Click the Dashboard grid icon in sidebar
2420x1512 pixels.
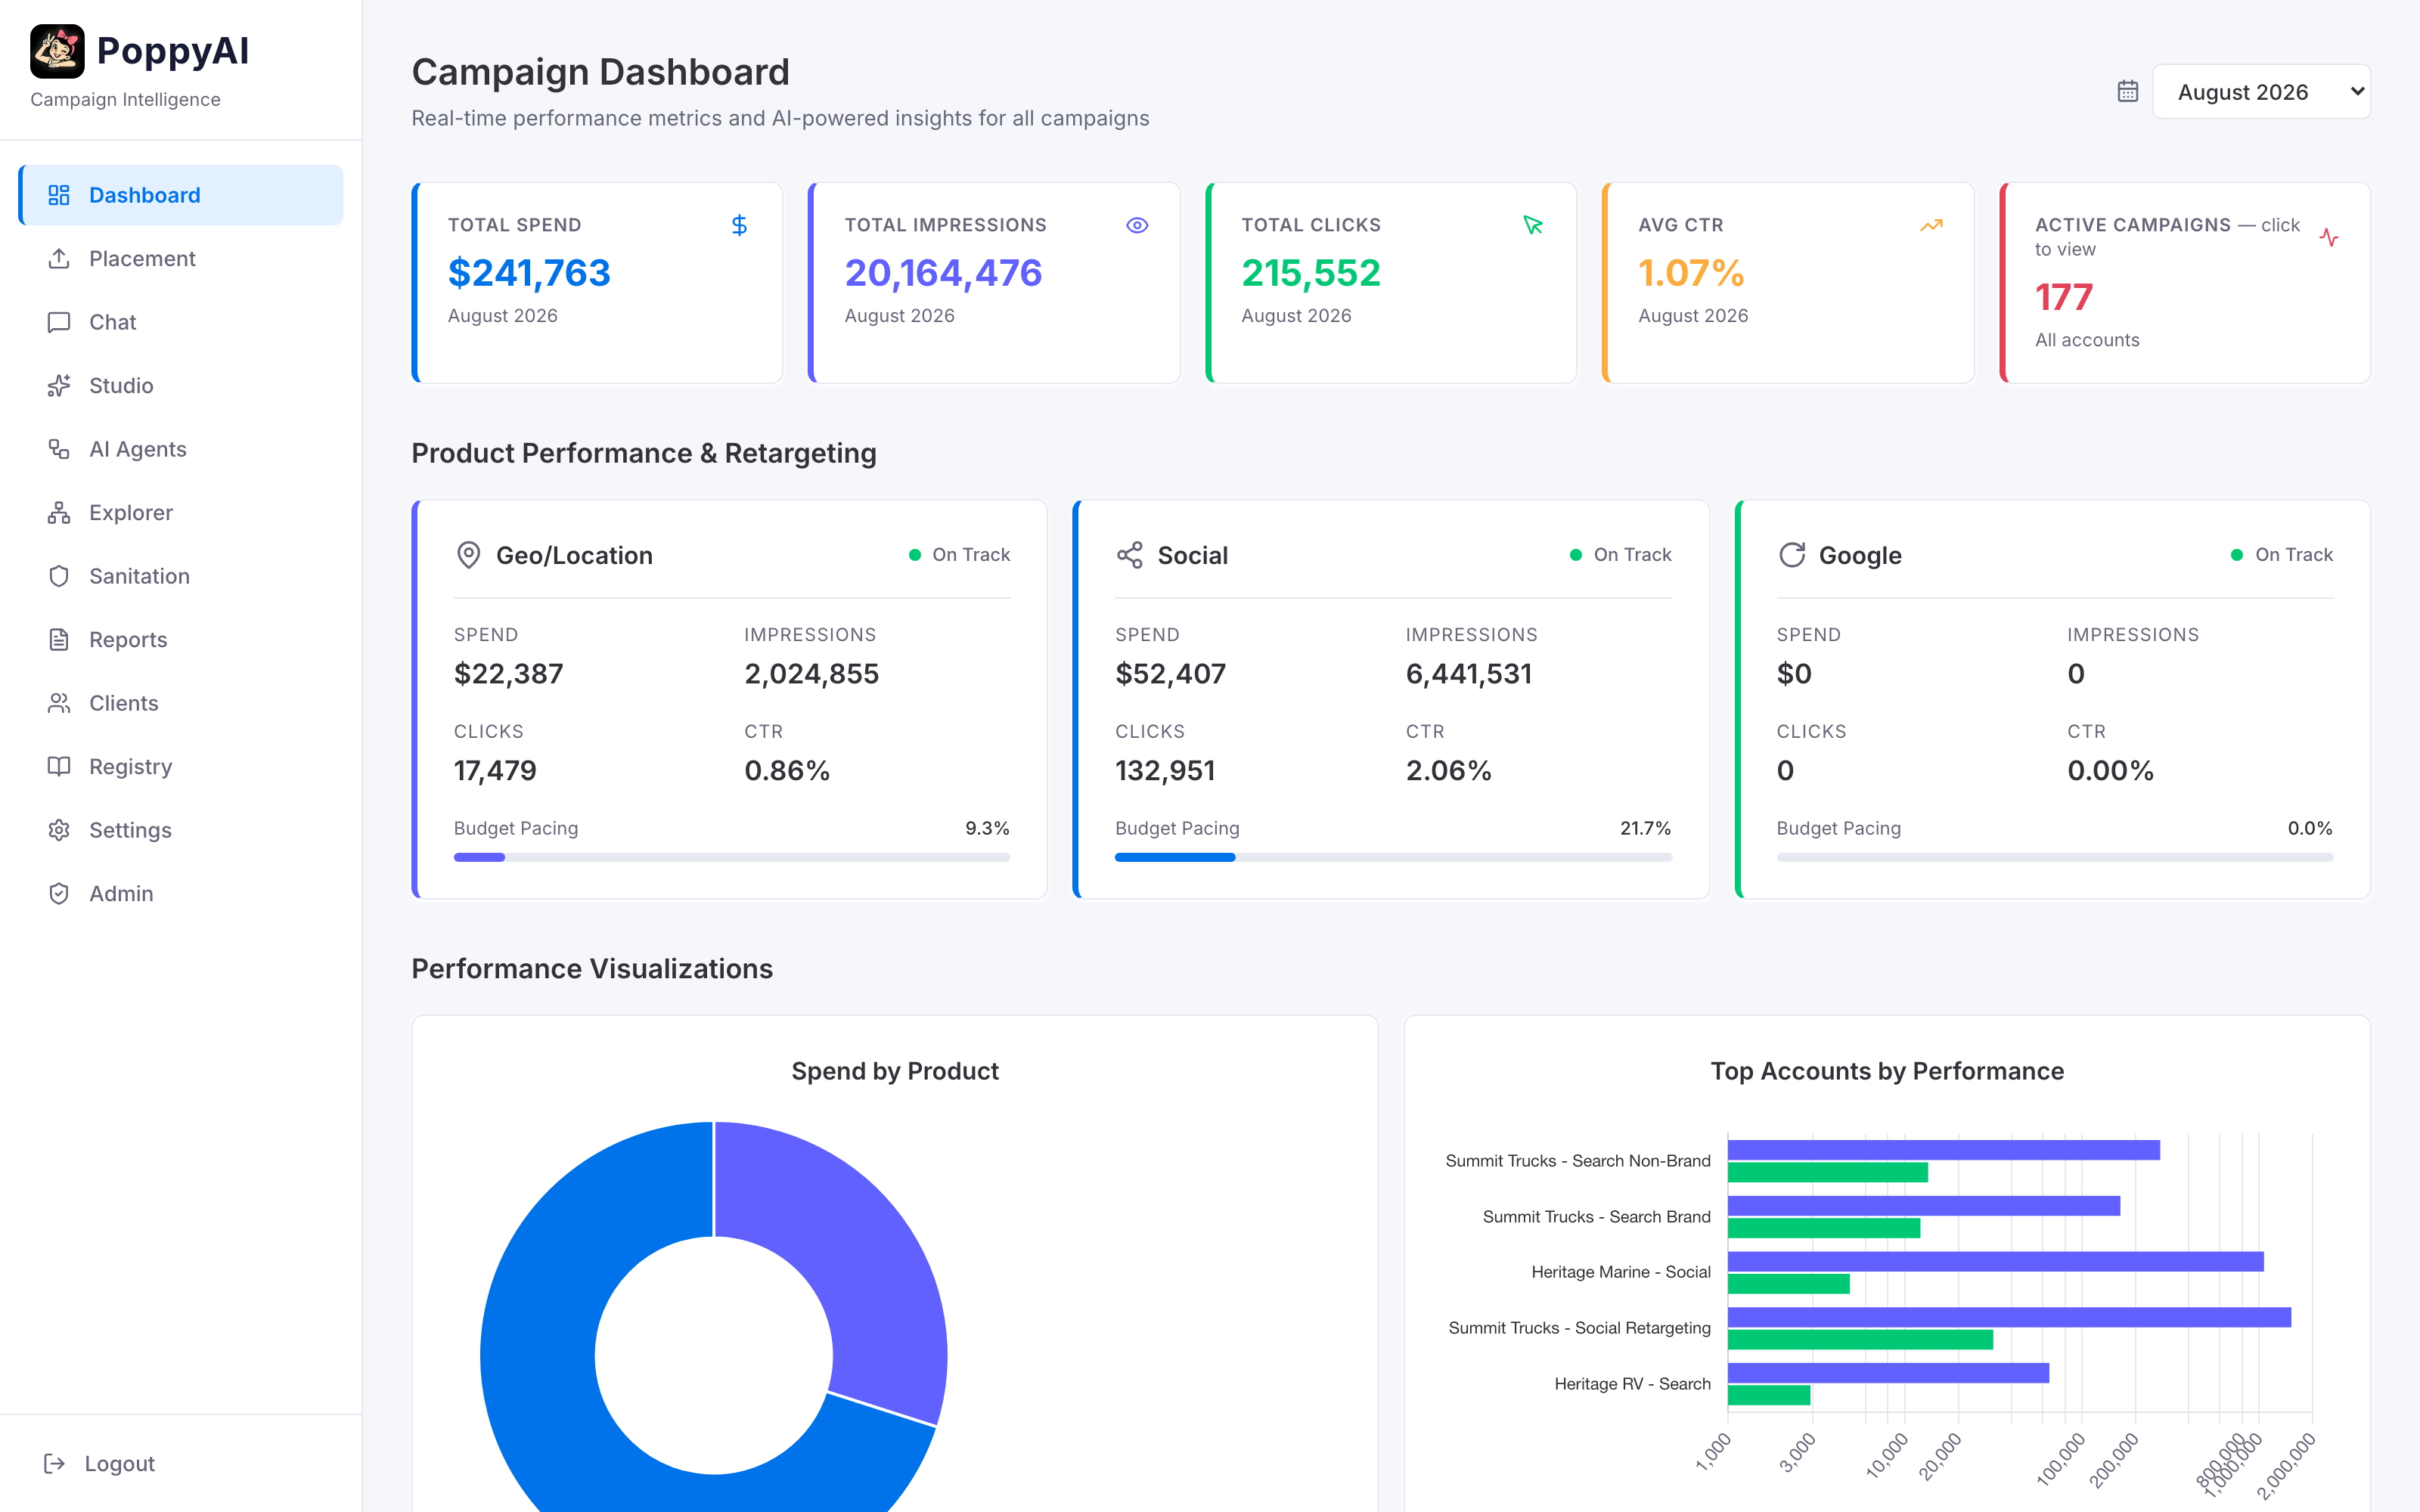pos(59,195)
